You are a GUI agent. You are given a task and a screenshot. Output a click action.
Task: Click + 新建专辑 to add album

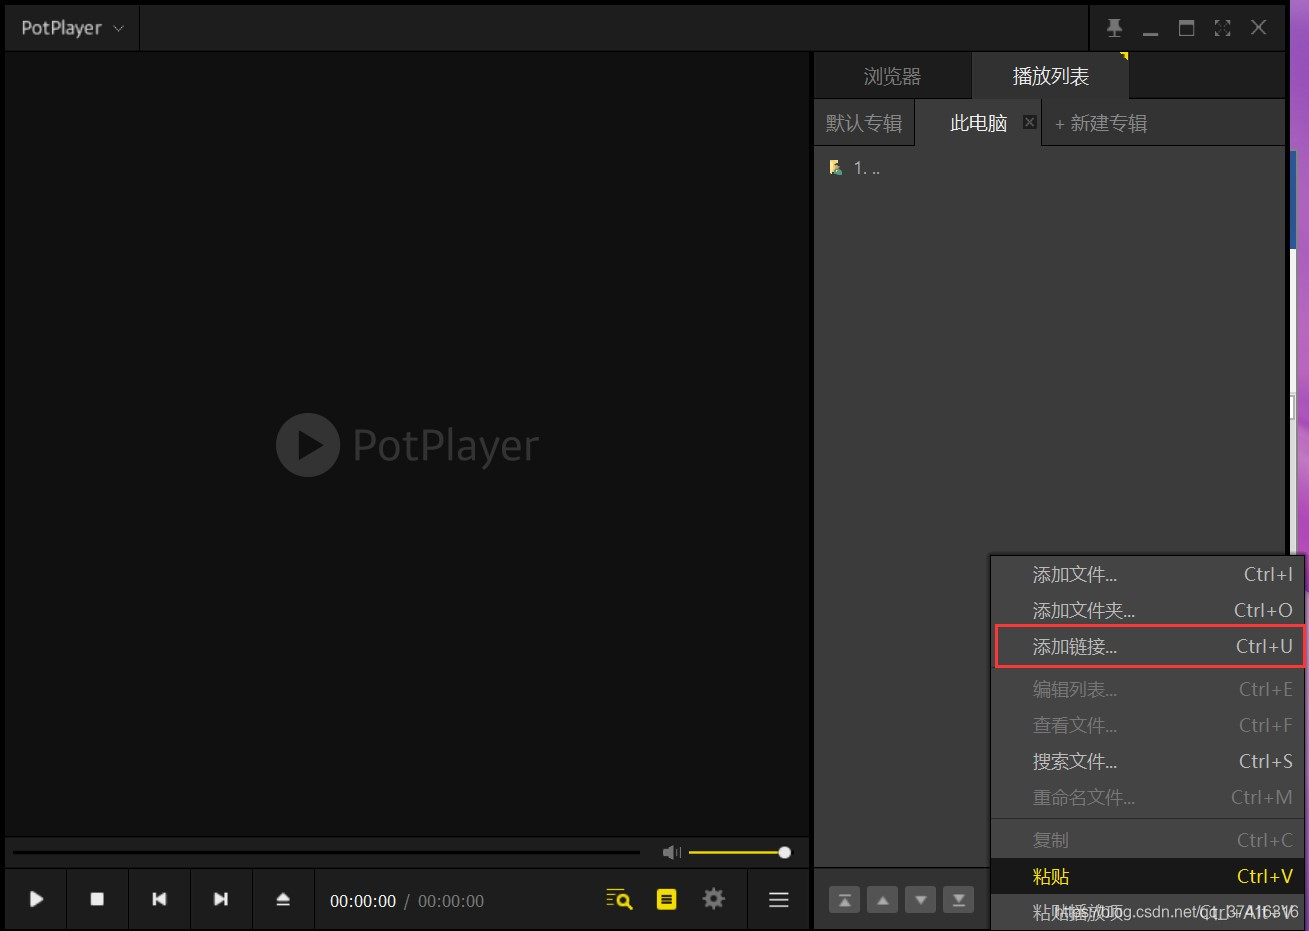point(1100,123)
